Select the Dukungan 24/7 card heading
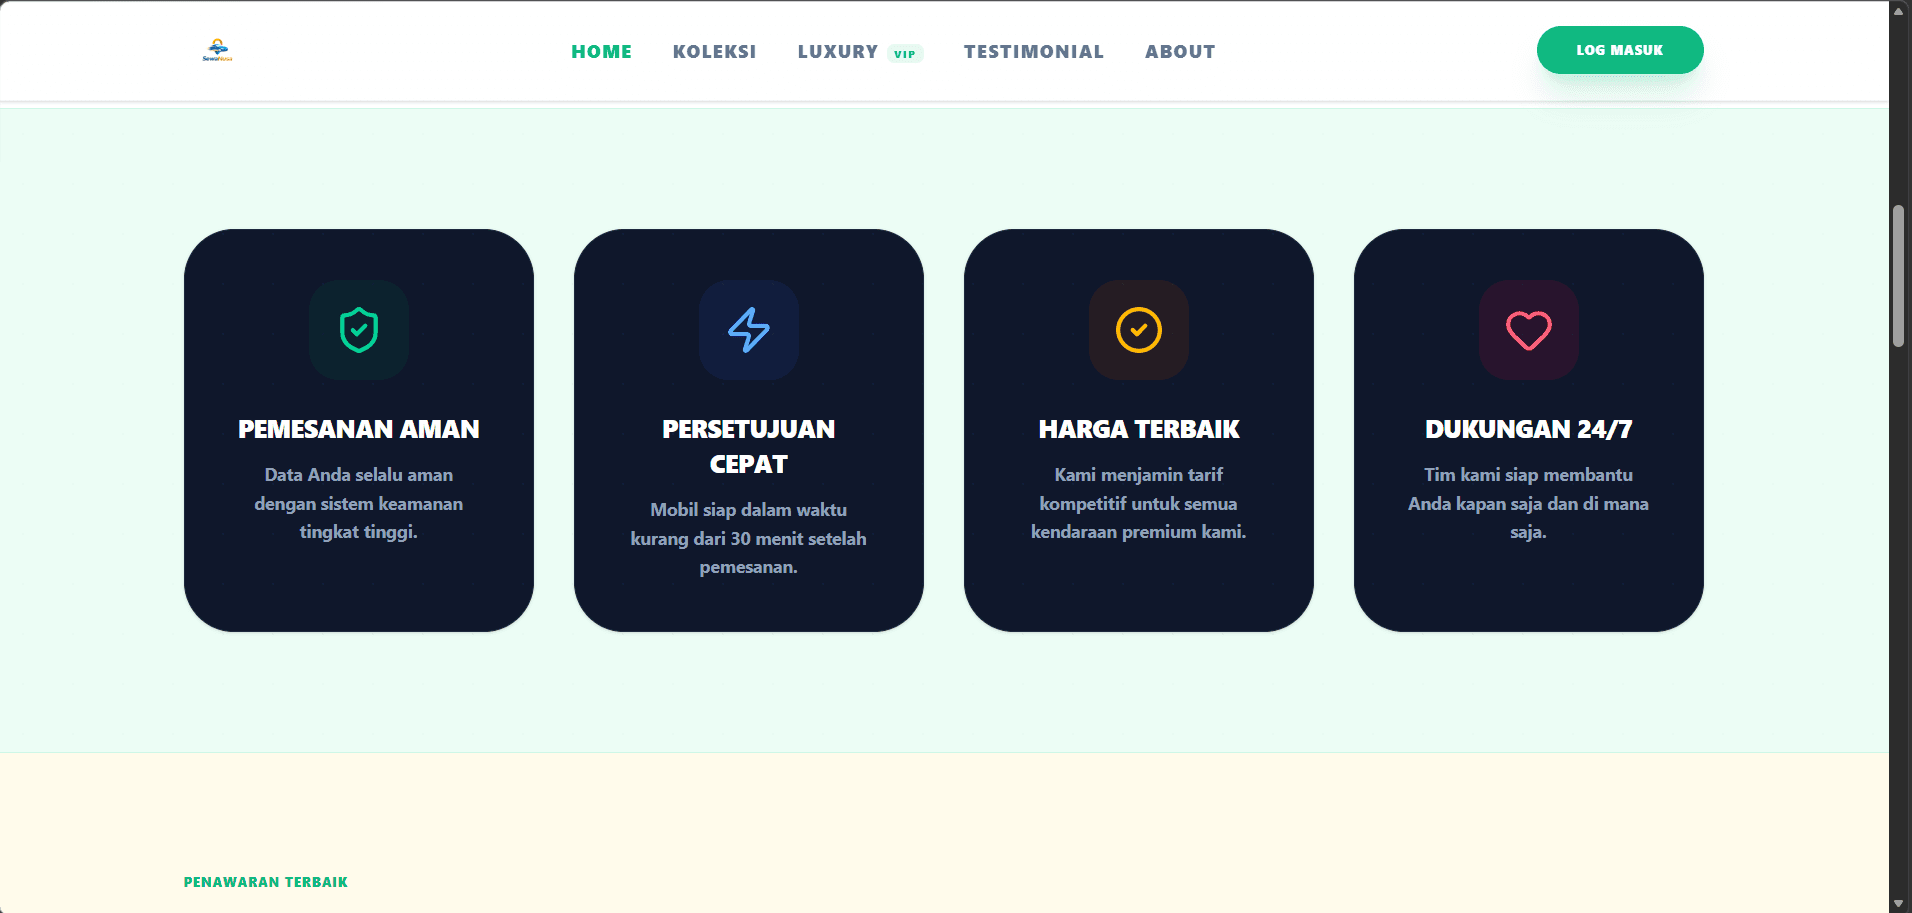The width and height of the screenshot is (1912, 913). tap(1528, 429)
